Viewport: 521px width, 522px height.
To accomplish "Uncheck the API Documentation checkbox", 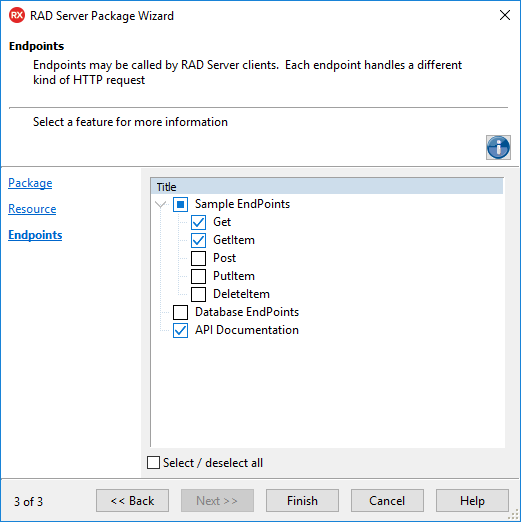I will coord(180,330).
